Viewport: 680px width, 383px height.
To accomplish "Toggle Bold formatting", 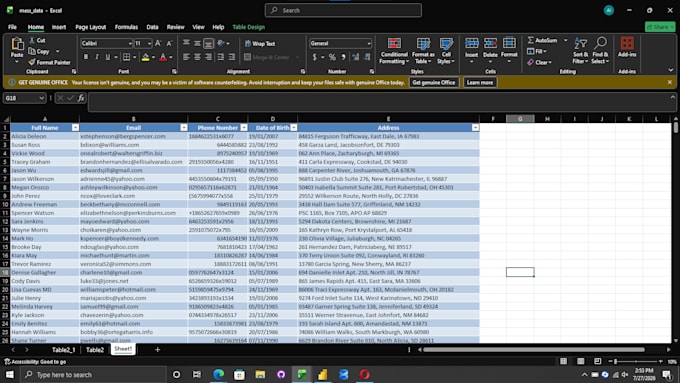I will pos(86,57).
